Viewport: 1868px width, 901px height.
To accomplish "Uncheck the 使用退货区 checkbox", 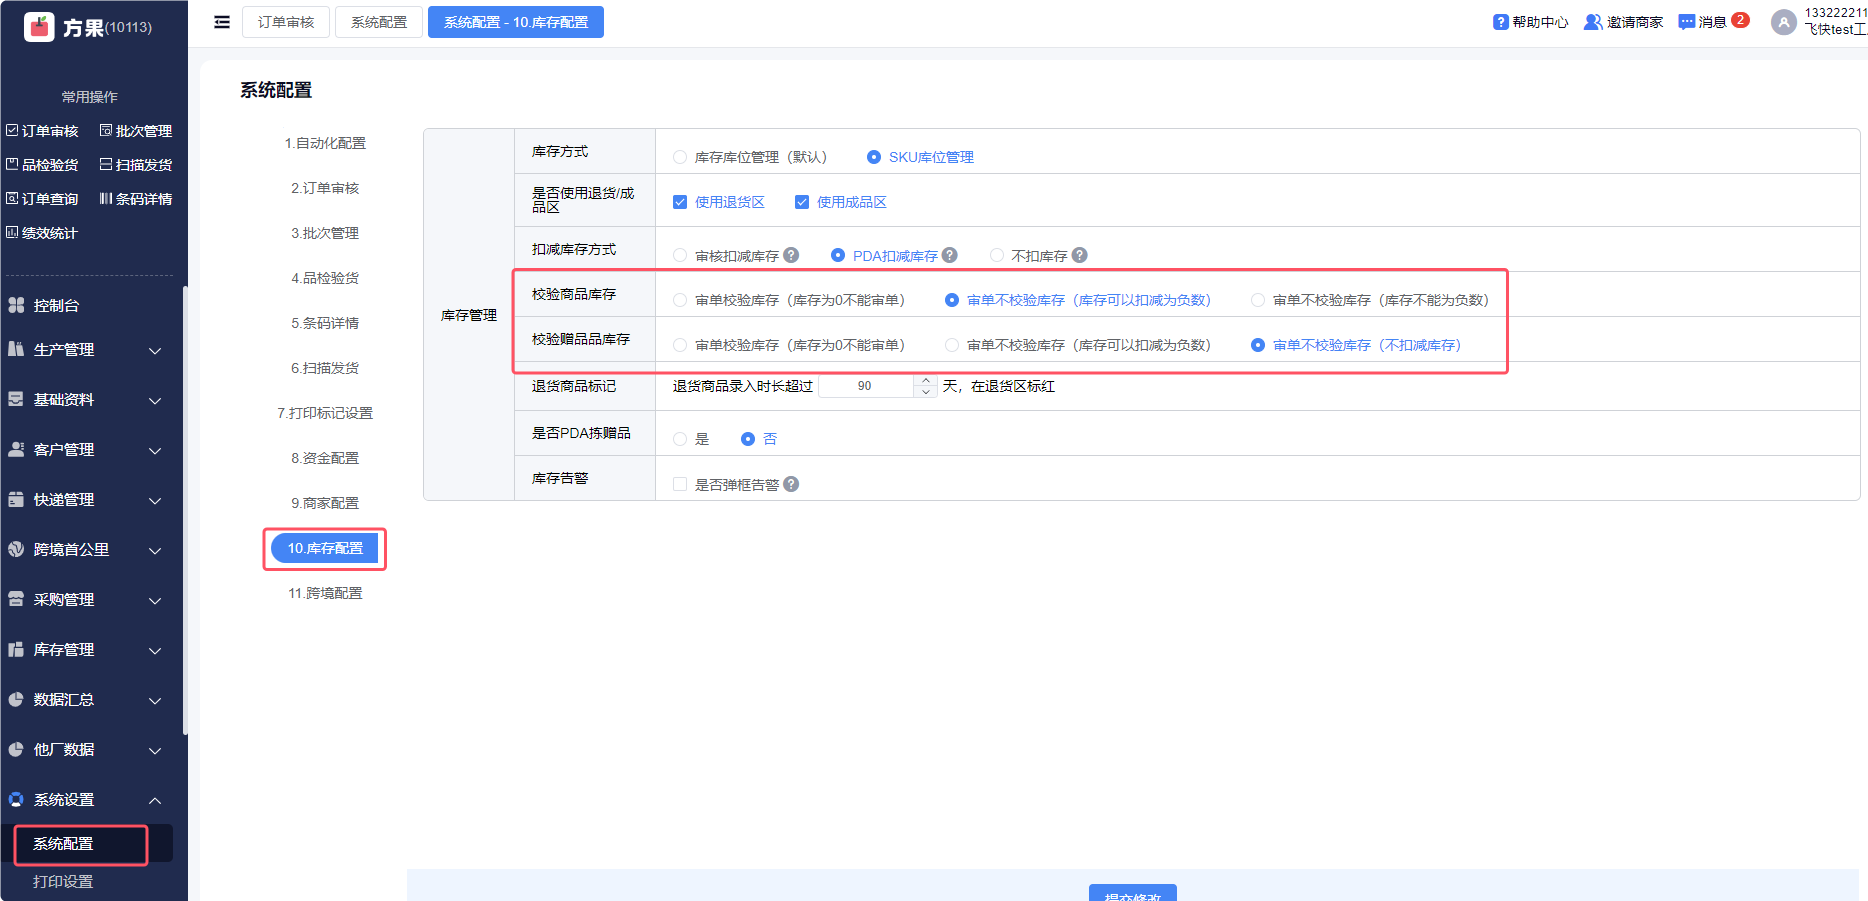I will point(680,202).
